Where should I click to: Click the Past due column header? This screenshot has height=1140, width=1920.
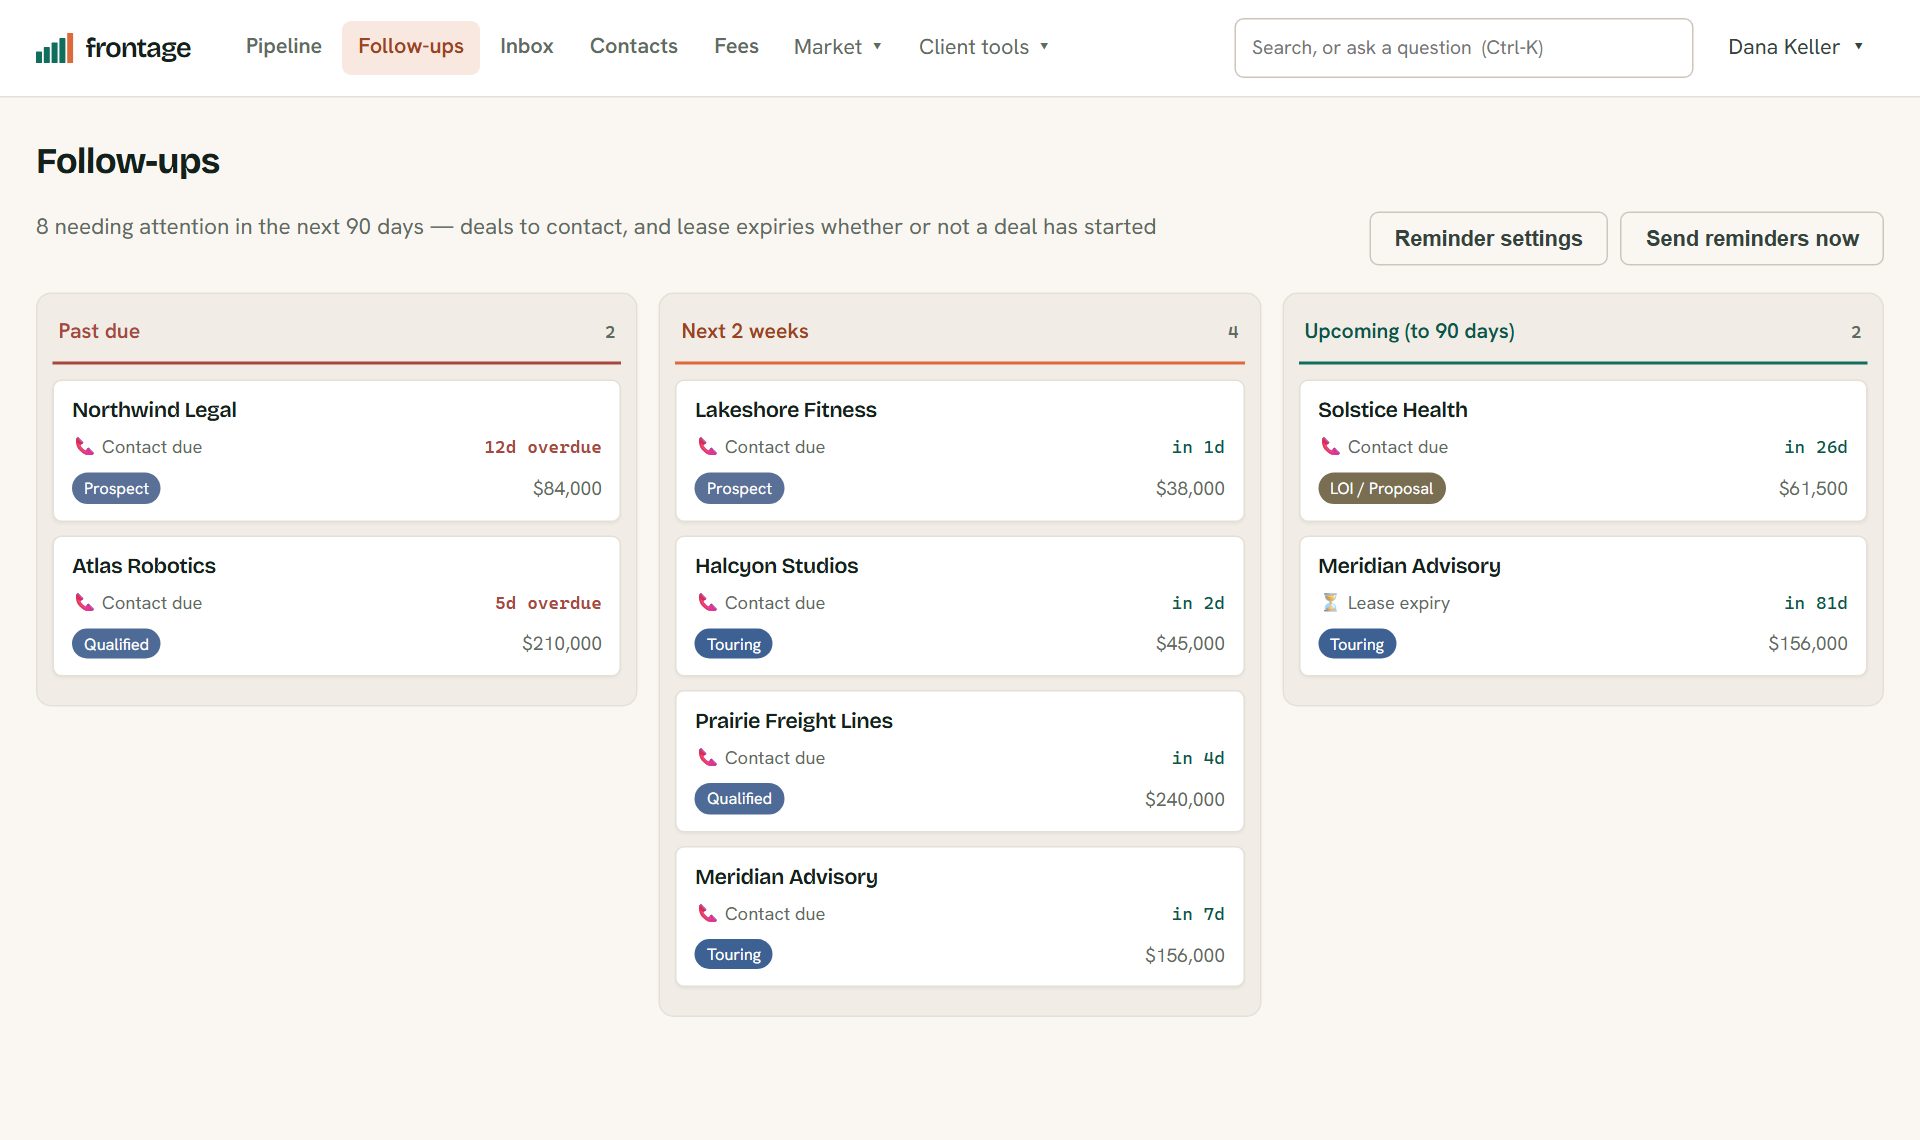pyautogui.click(x=337, y=331)
